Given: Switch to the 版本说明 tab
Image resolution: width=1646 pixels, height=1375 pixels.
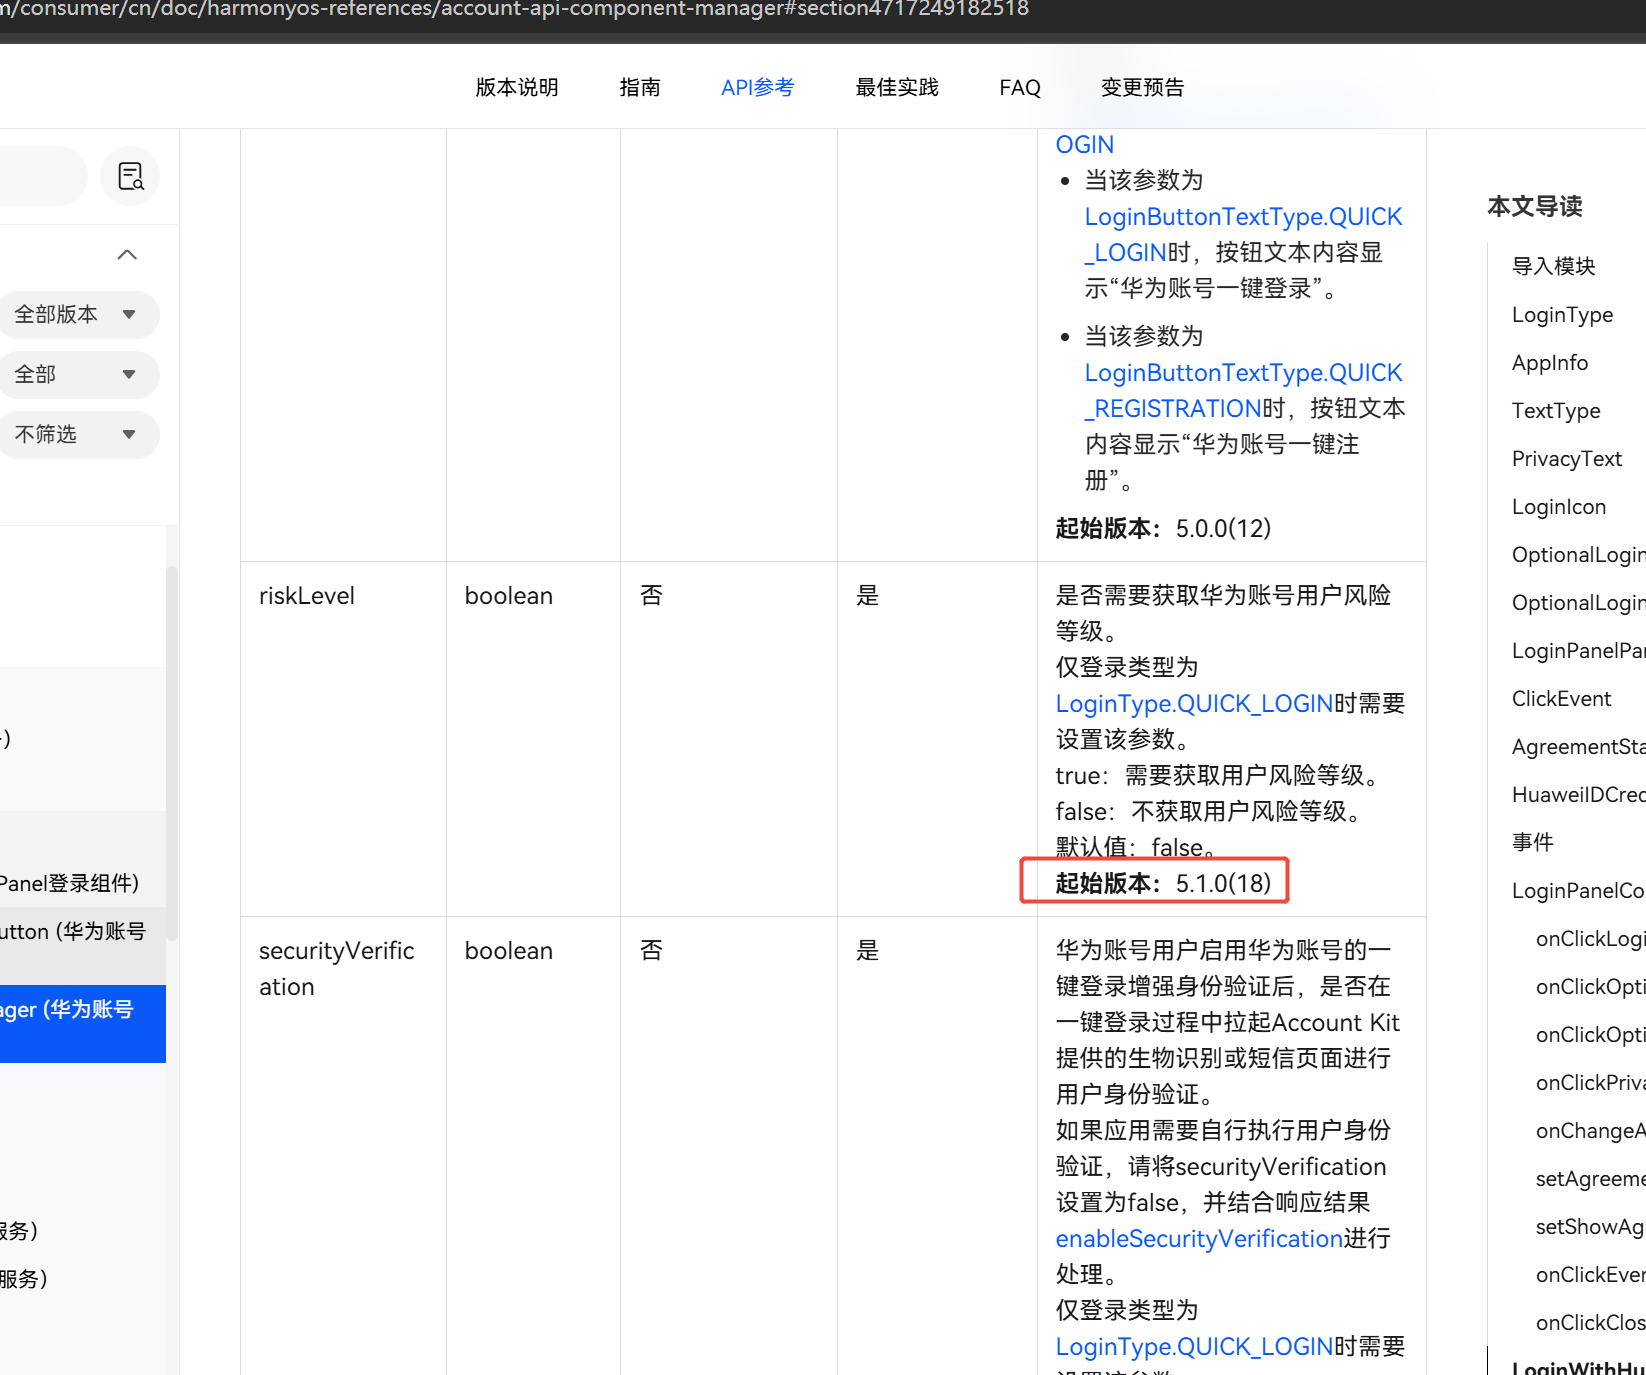Looking at the screenshot, I should click(x=517, y=87).
